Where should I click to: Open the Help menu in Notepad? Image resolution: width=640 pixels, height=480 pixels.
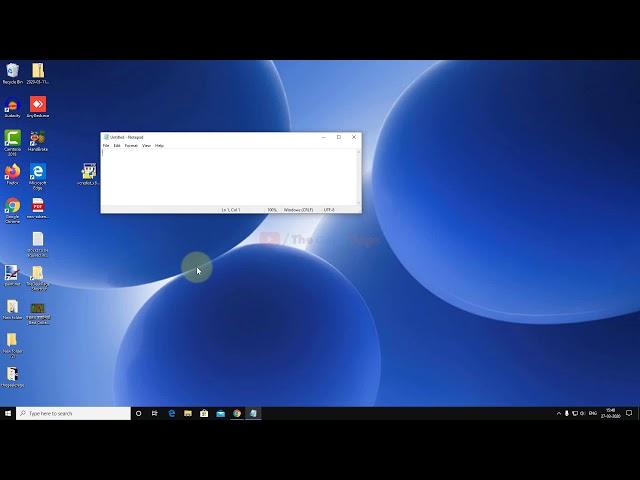pyautogui.click(x=159, y=146)
